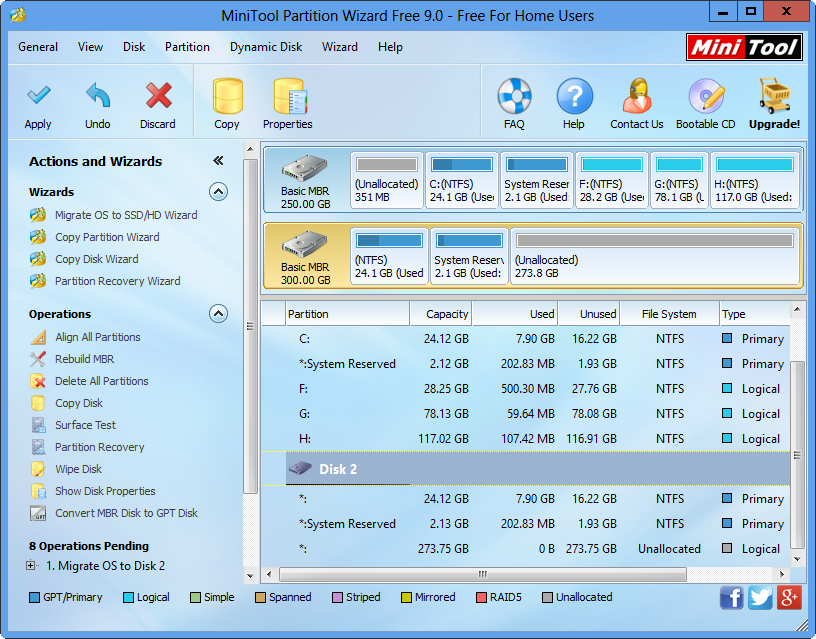The image size is (816, 639).
Task: Sort by the Partition column header
Action: [348, 314]
